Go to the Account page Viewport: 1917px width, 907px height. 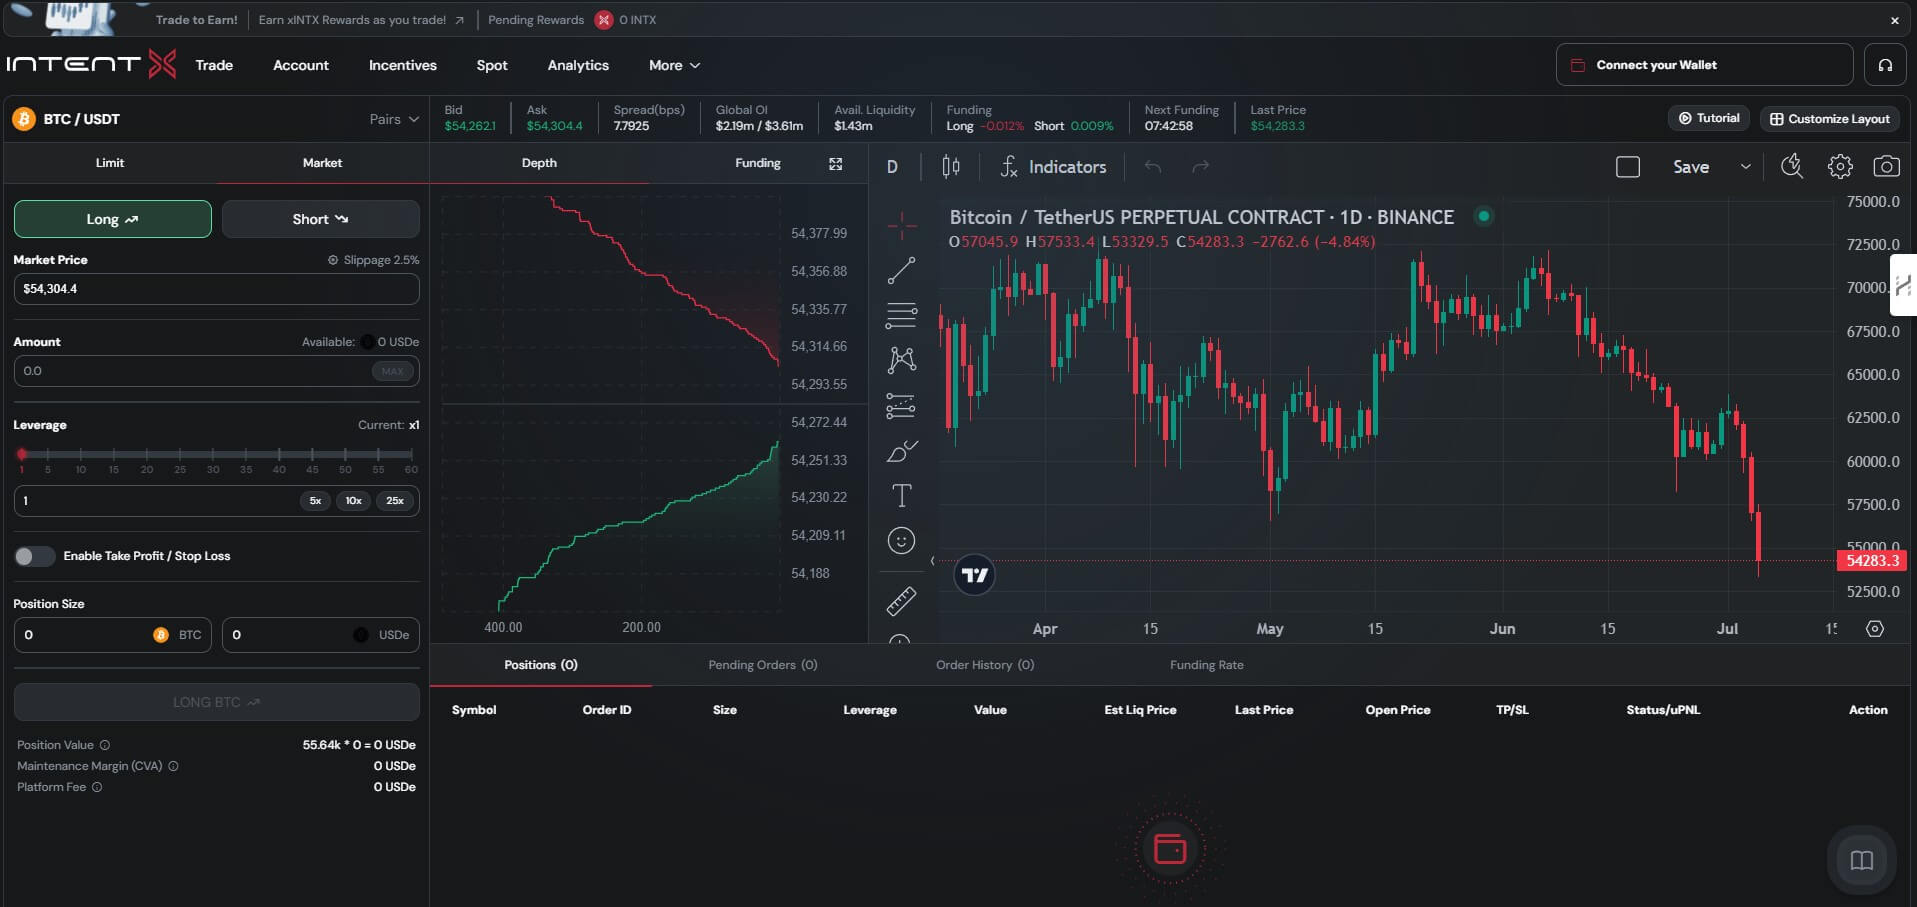point(301,65)
